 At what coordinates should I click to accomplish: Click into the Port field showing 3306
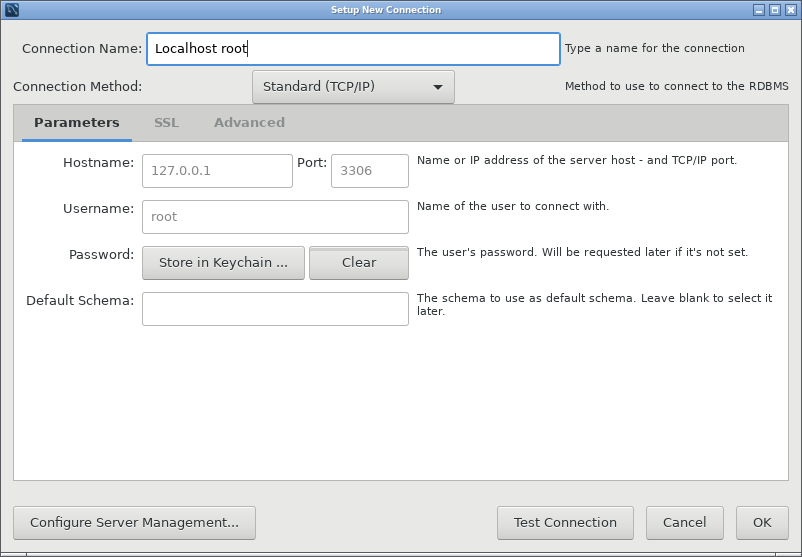370,171
